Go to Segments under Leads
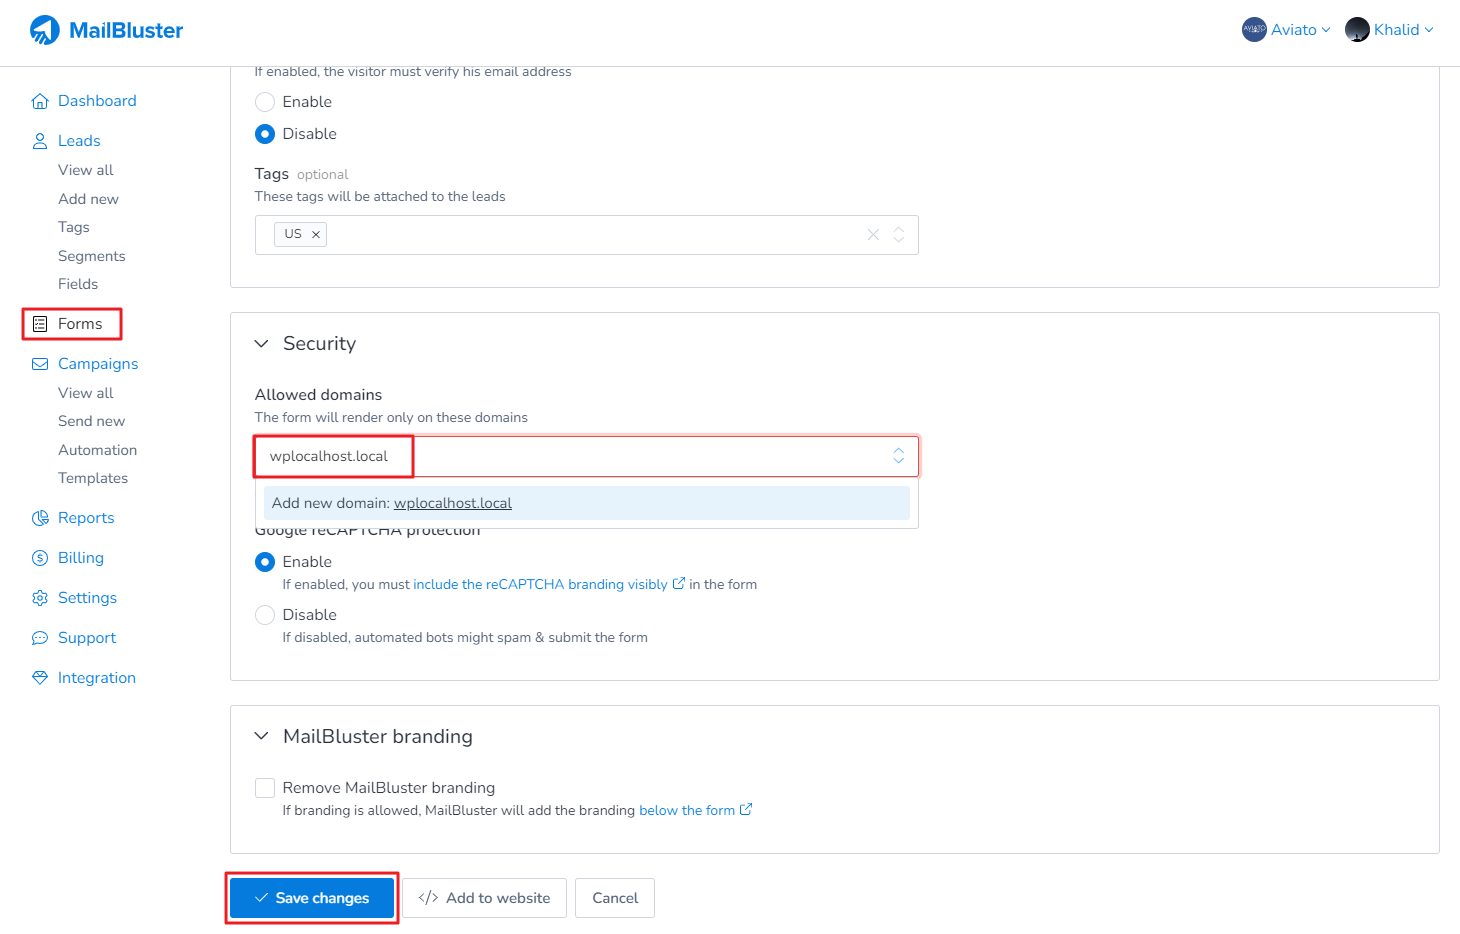 coord(91,256)
